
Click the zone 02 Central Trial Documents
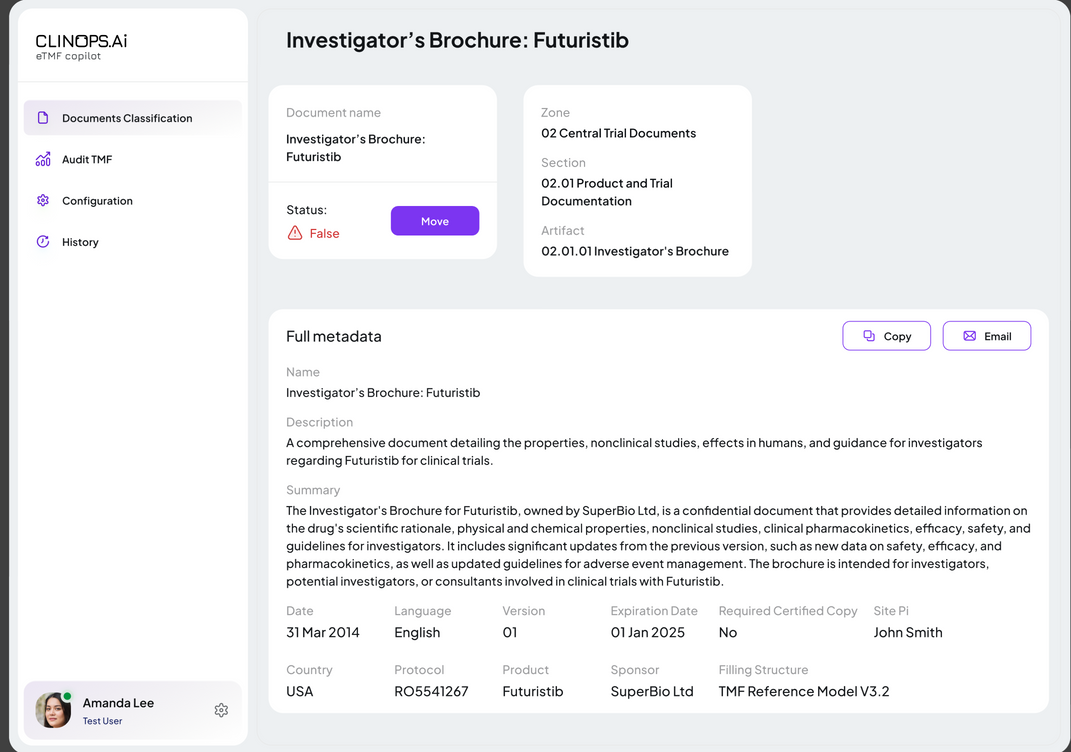click(618, 133)
